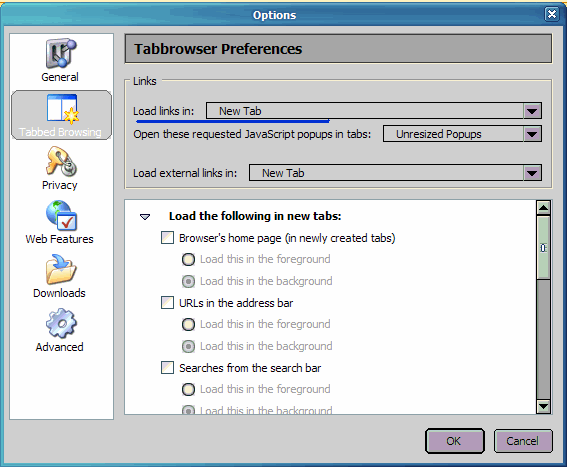Viewport: 567px width, 467px height.
Task: Collapse Load the following in new tabs
Action: tap(145, 217)
